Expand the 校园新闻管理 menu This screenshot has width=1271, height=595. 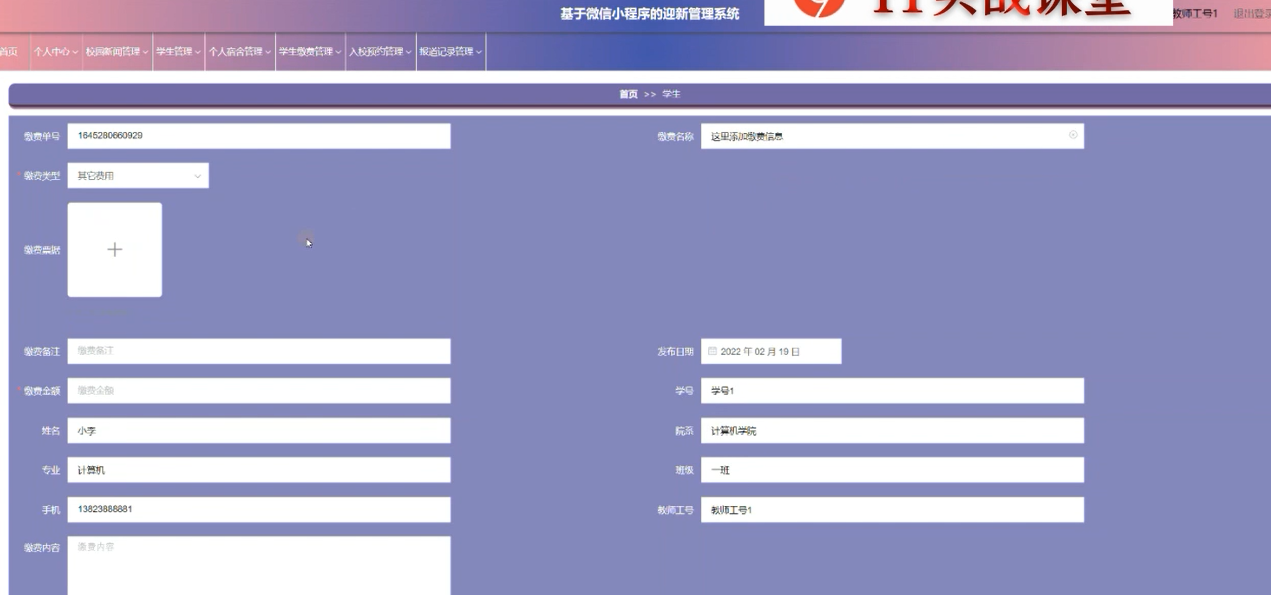(x=117, y=52)
